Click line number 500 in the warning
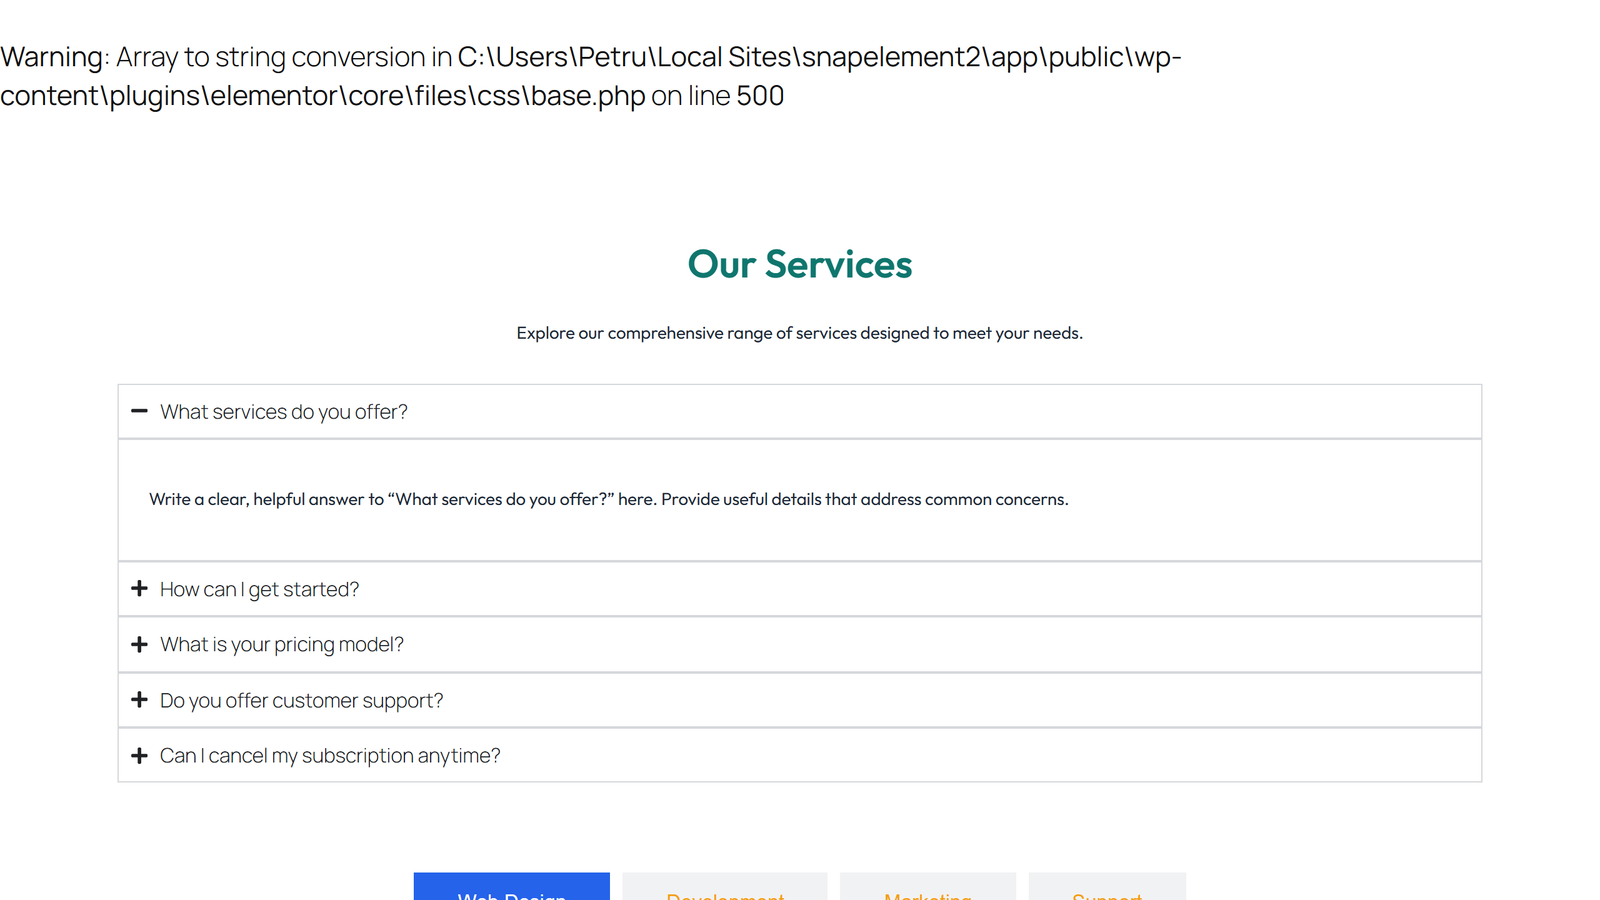The height and width of the screenshot is (900, 1600). click(760, 96)
